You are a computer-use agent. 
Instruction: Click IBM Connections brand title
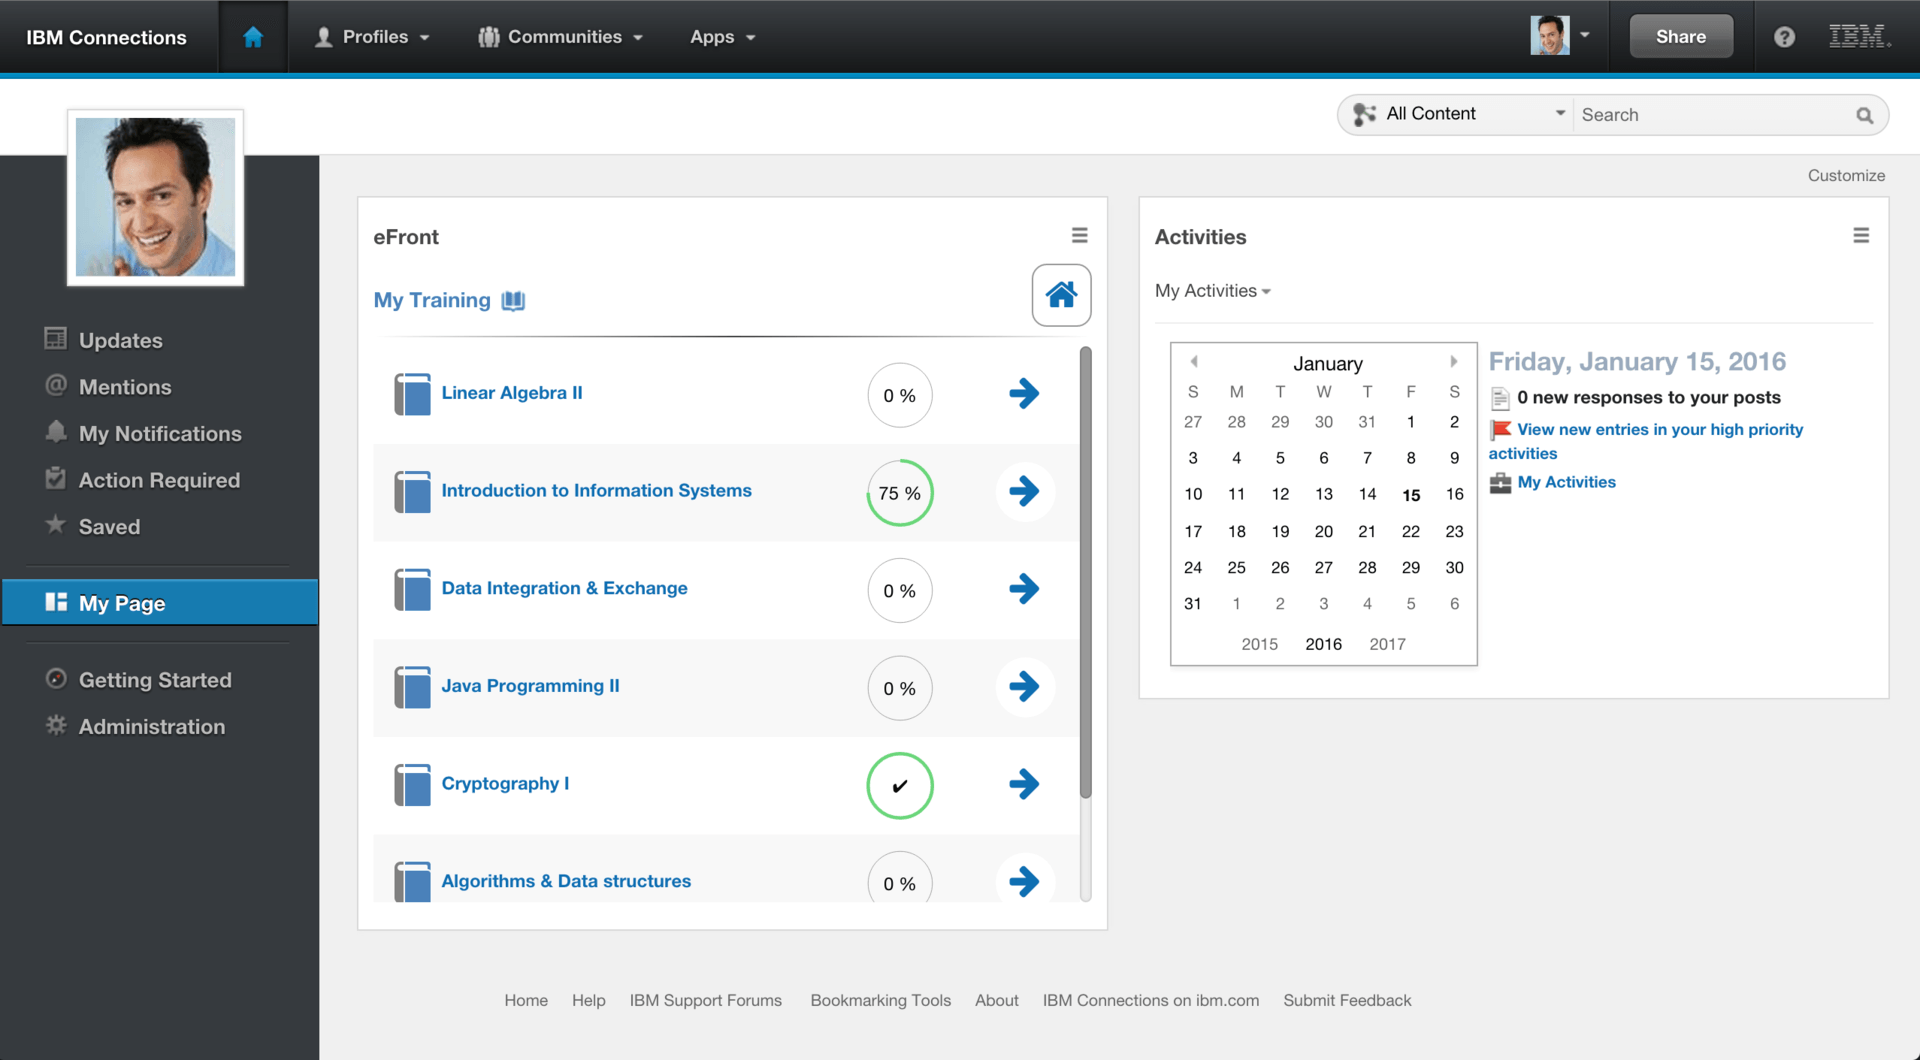click(106, 37)
